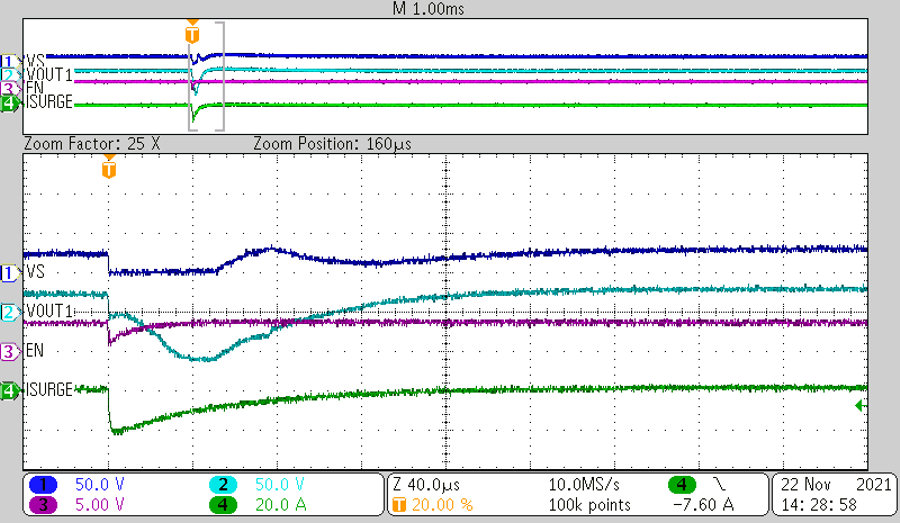This screenshot has height=523, width=900.
Task: Click the 10.0MS/s sample rate readout
Action: [584, 485]
